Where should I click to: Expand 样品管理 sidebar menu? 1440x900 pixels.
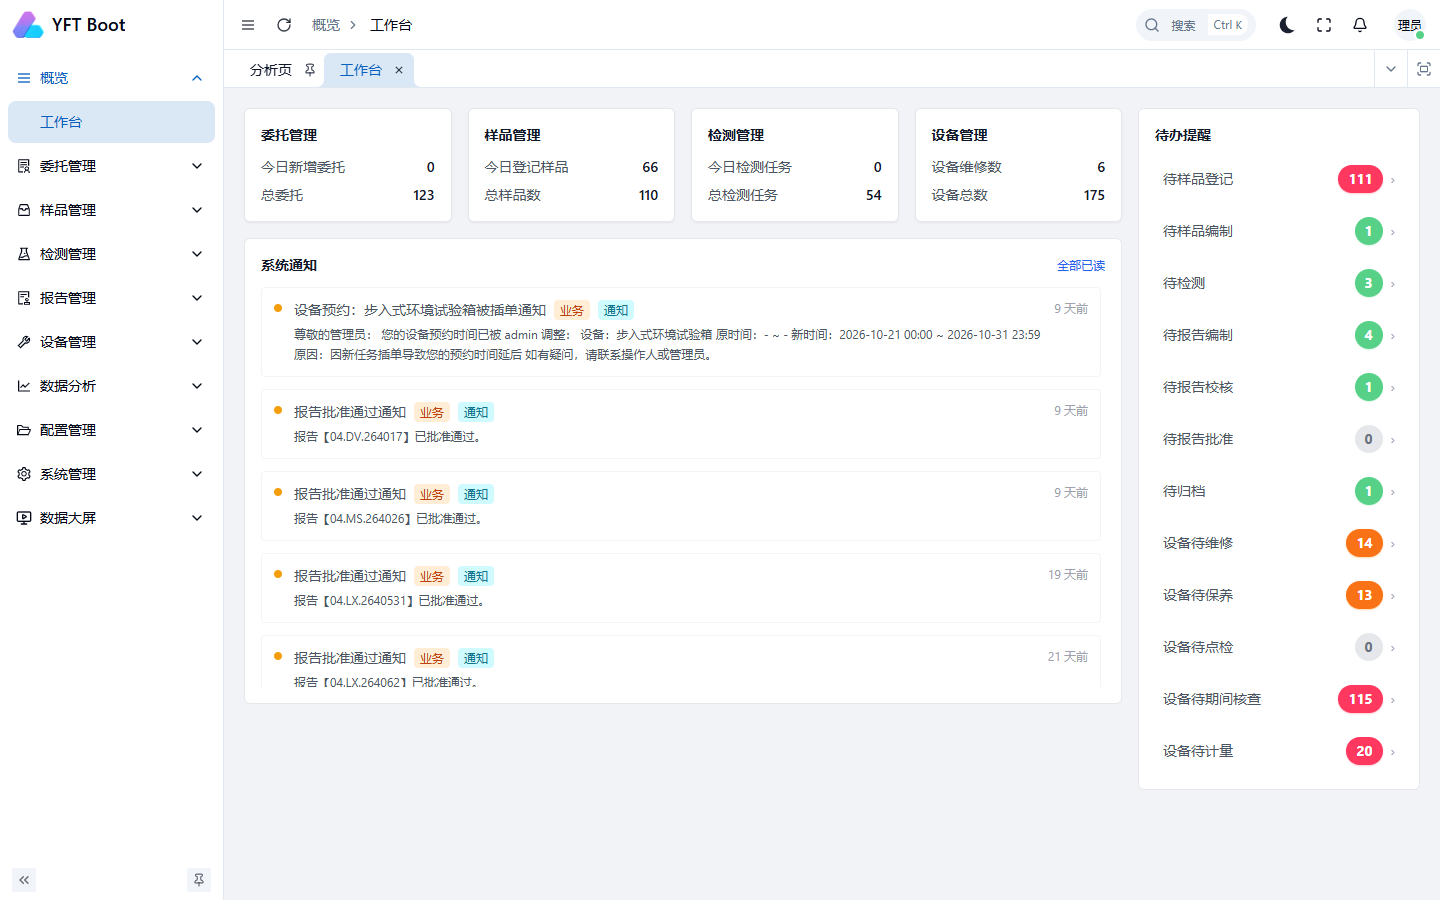click(x=111, y=210)
